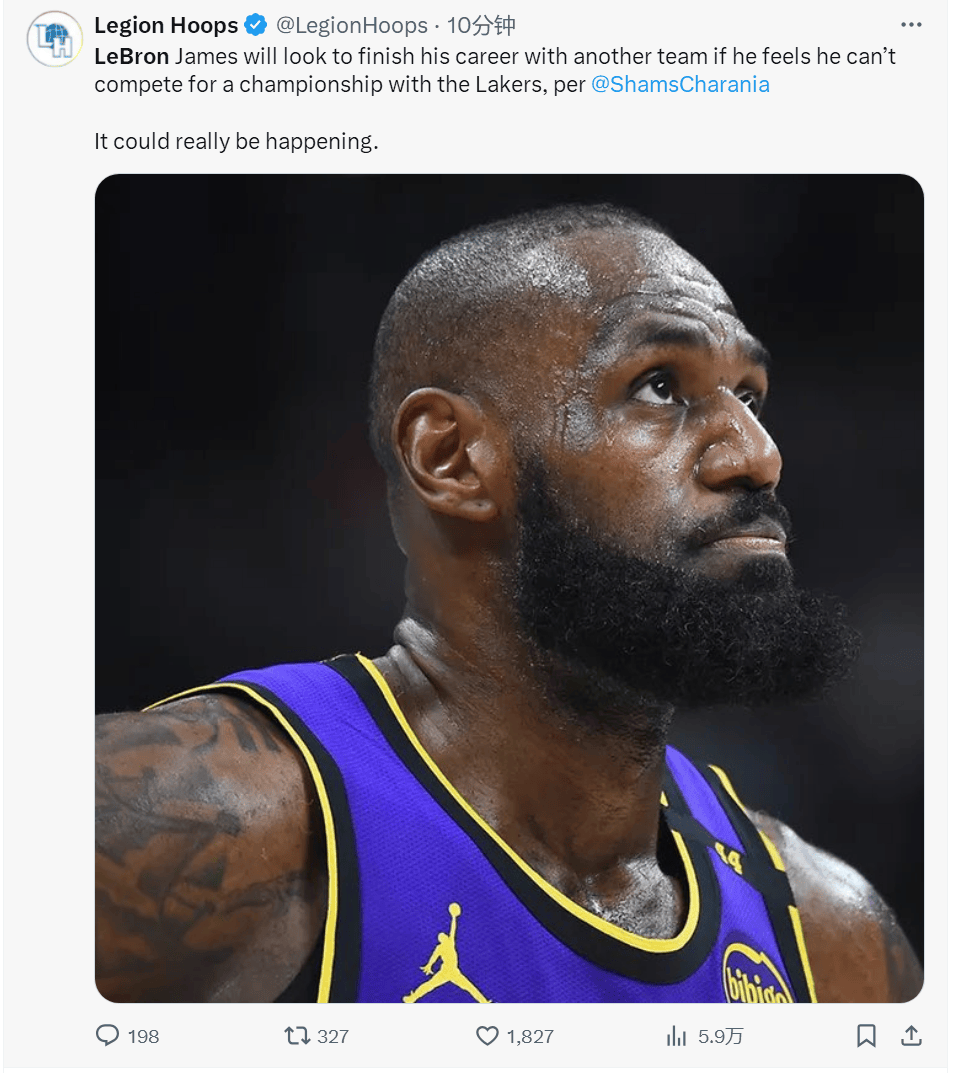
Task: Click the bold LeBron keyword in tweet
Action: [x=131, y=56]
